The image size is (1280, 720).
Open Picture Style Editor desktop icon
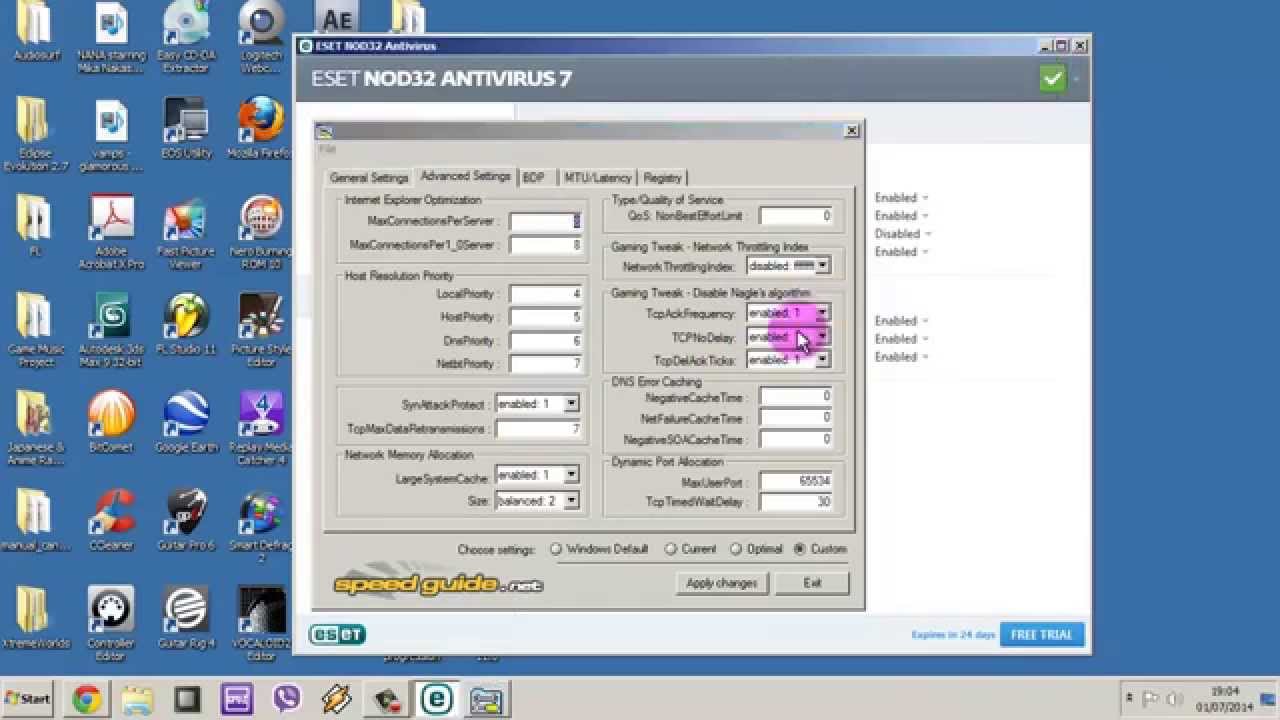[x=260, y=330]
